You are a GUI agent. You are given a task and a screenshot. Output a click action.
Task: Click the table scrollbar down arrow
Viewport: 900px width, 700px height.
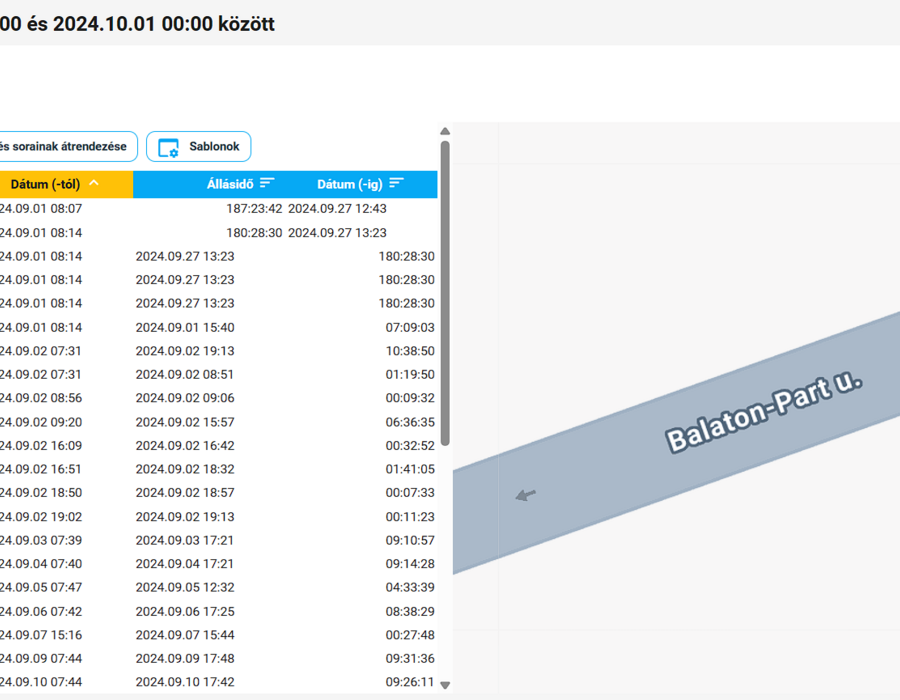[445, 685]
